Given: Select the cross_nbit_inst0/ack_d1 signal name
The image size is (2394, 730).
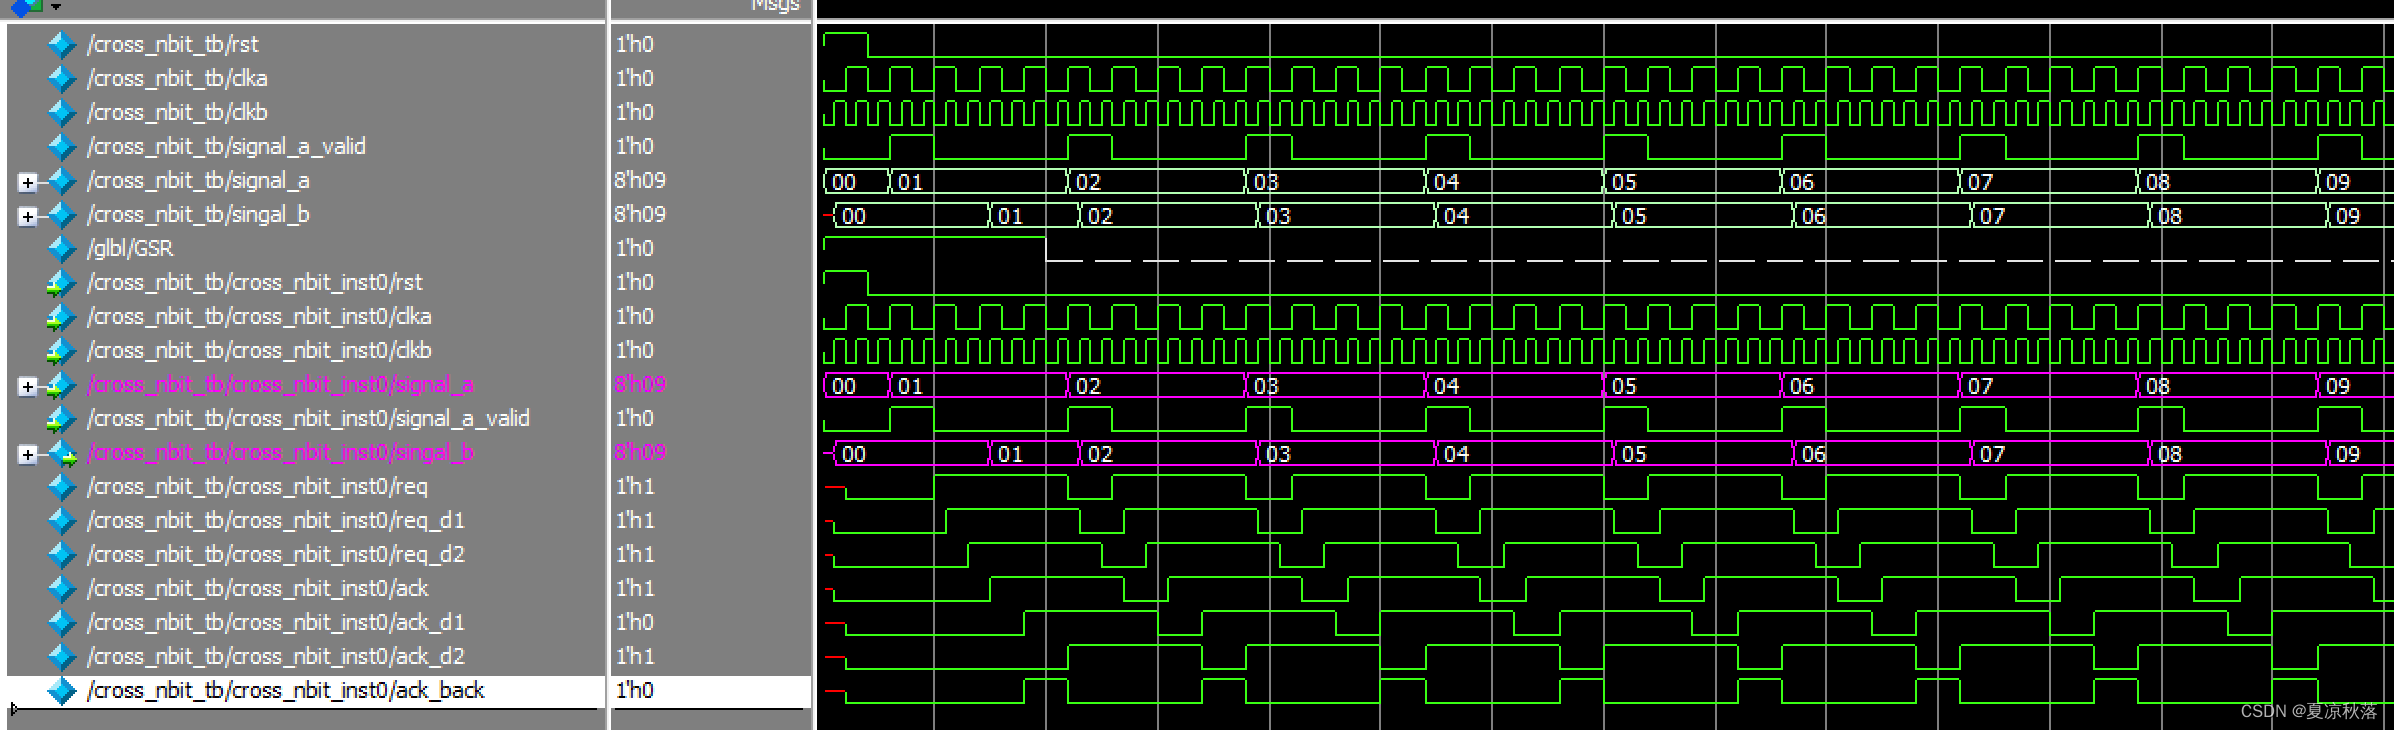Looking at the screenshot, I should pyautogui.click(x=275, y=622).
